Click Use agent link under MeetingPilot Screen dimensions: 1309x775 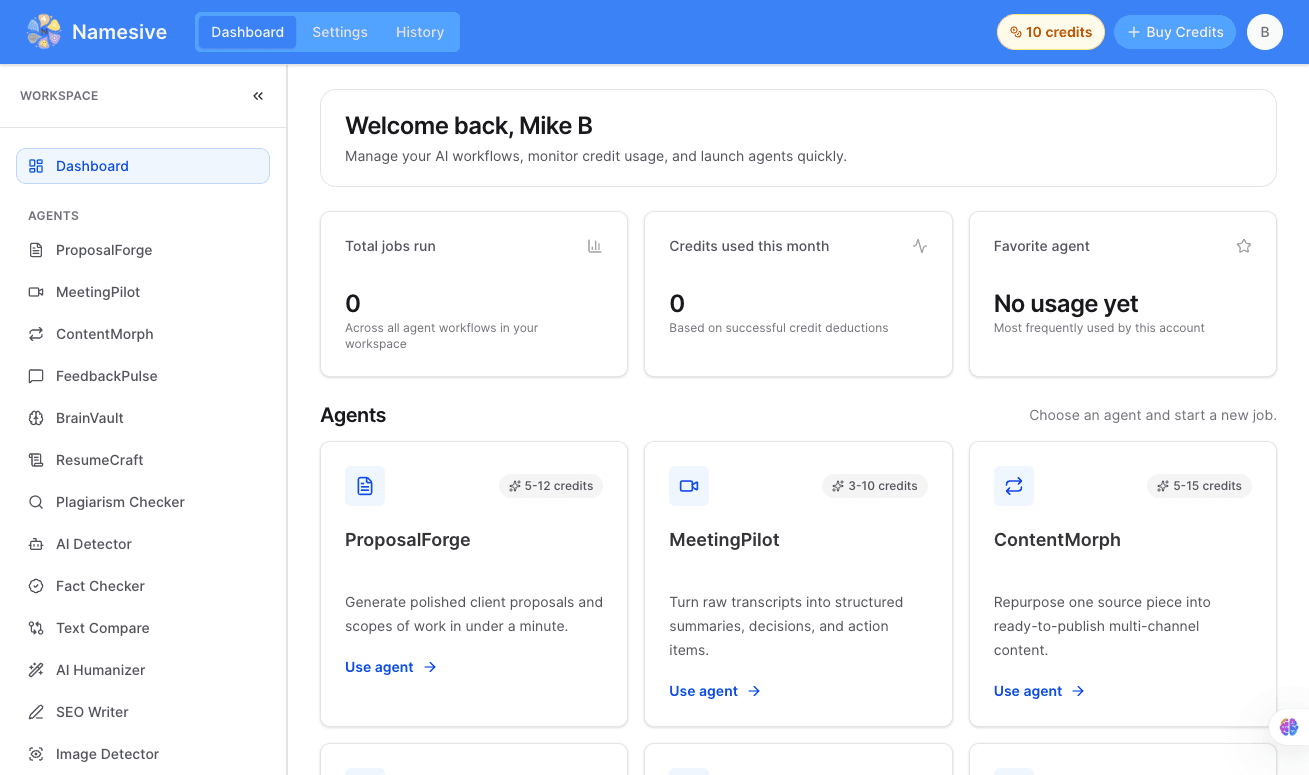[714, 691]
